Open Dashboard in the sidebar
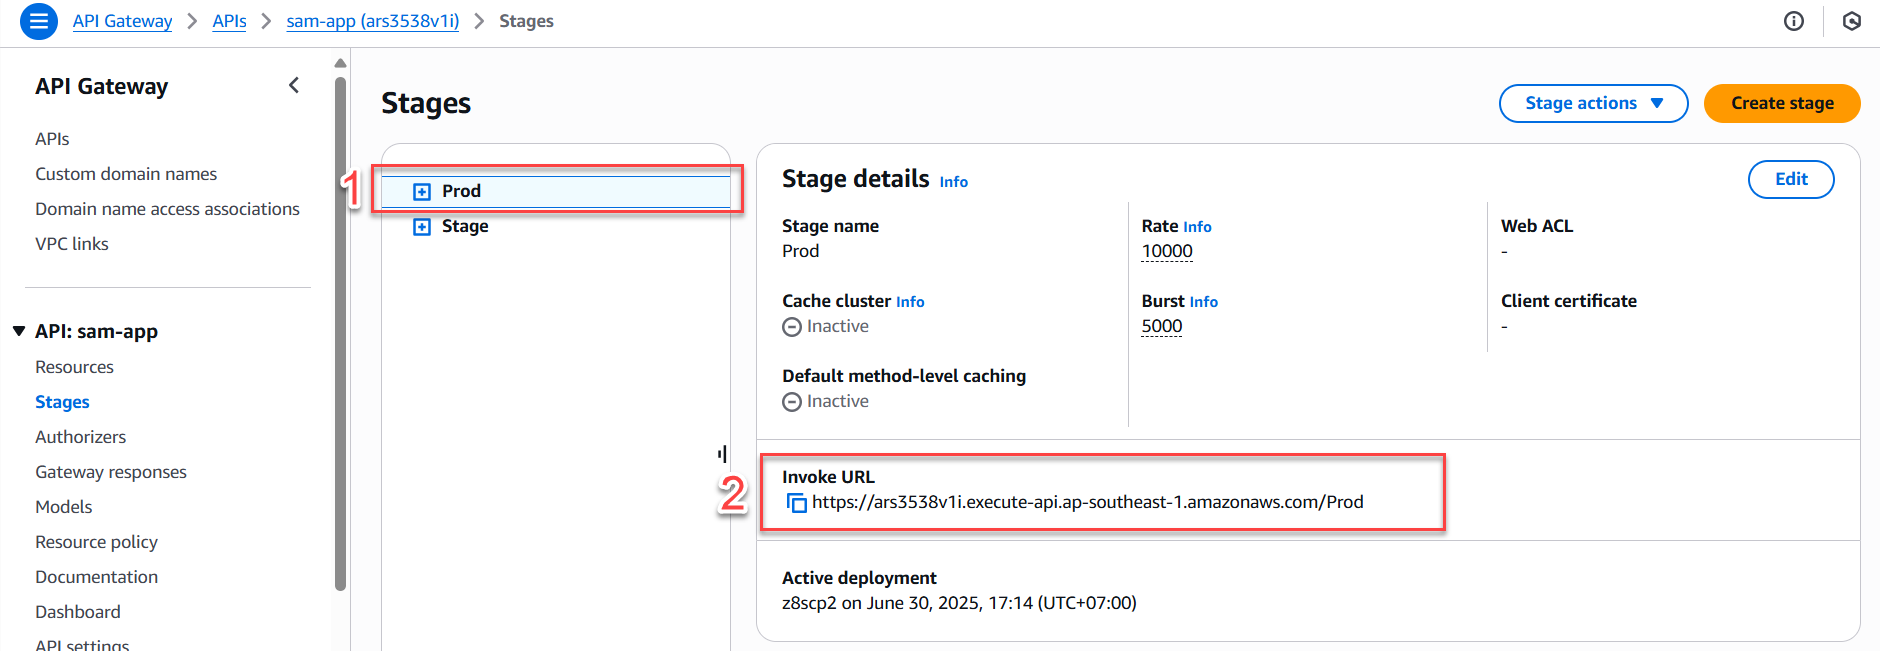The width and height of the screenshot is (1880, 651). coord(77,612)
